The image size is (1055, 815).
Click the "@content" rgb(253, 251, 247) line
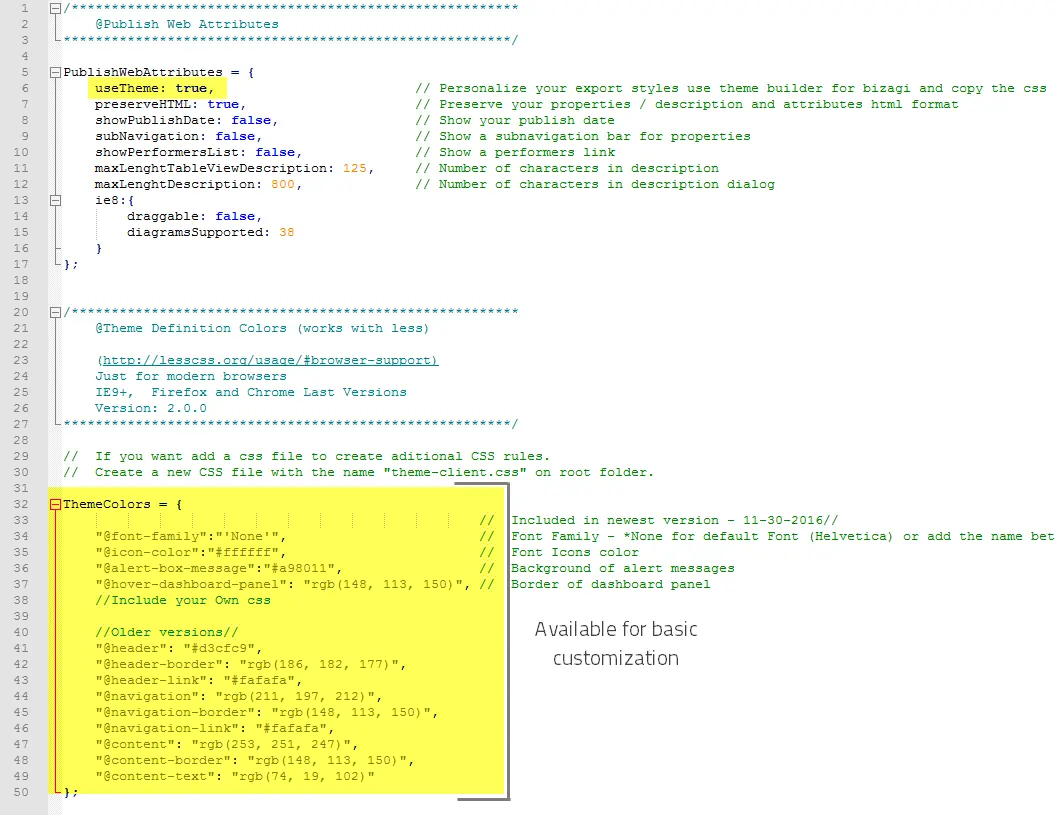click(226, 744)
